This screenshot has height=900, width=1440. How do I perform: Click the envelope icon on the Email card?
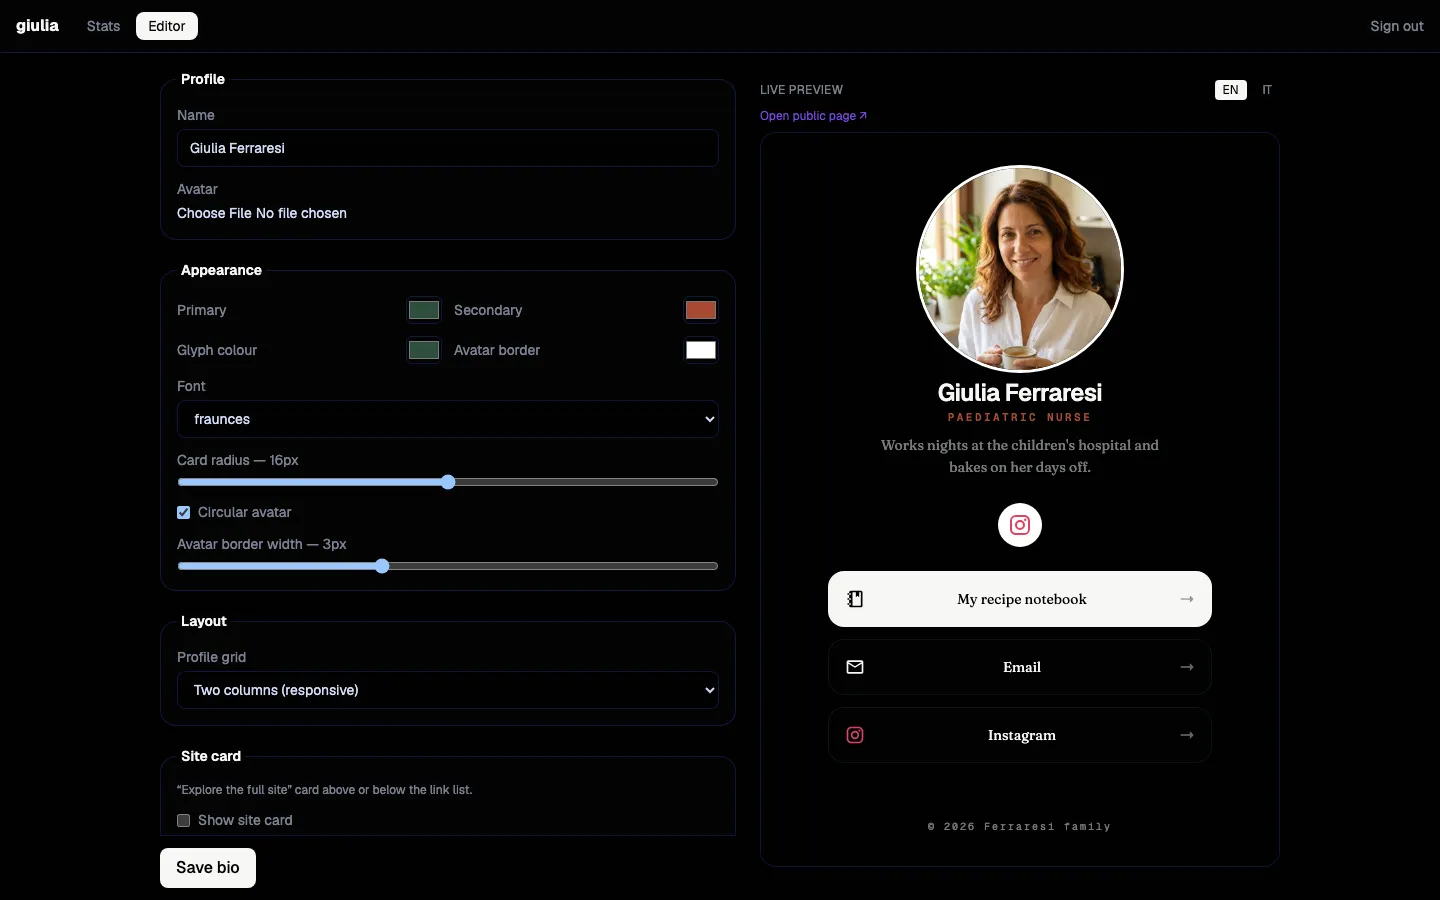(x=855, y=667)
